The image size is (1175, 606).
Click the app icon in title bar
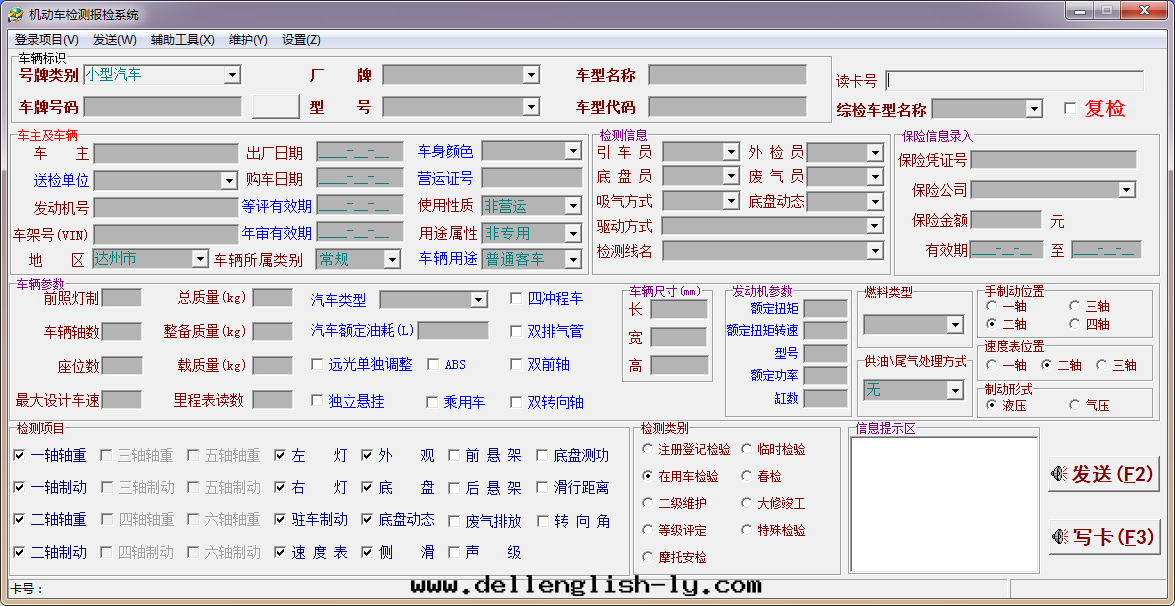coord(15,14)
